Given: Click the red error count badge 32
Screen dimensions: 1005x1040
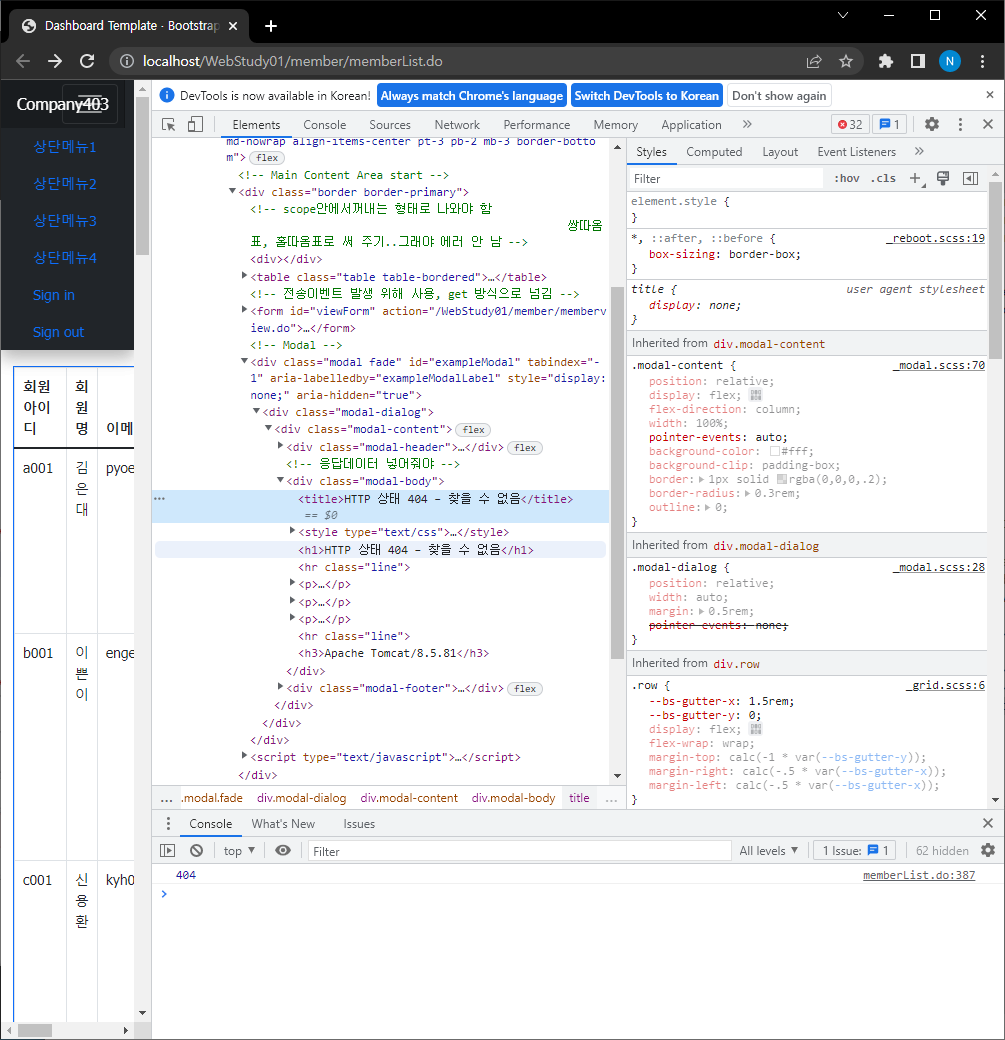Looking at the screenshot, I should [x=850, y=125].
